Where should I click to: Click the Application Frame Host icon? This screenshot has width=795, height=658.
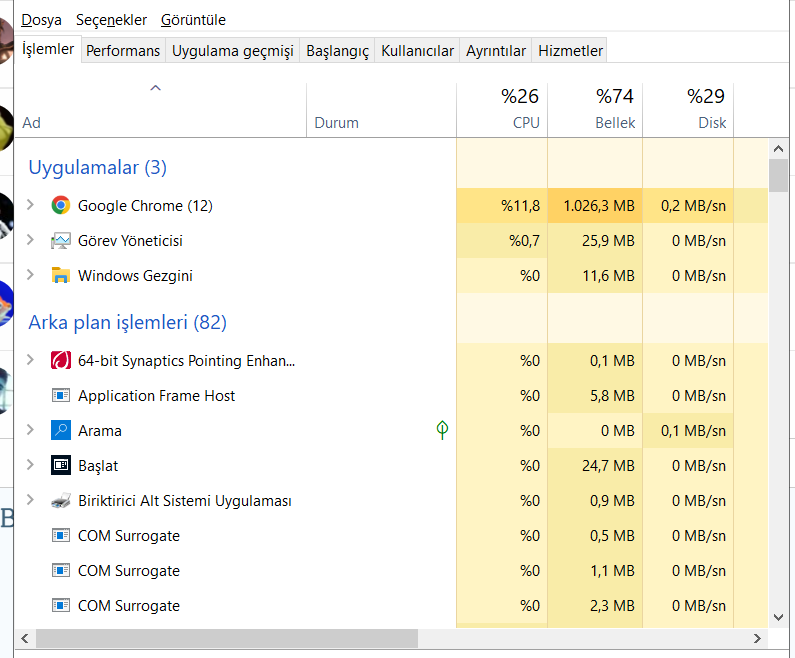coord(61,396)
